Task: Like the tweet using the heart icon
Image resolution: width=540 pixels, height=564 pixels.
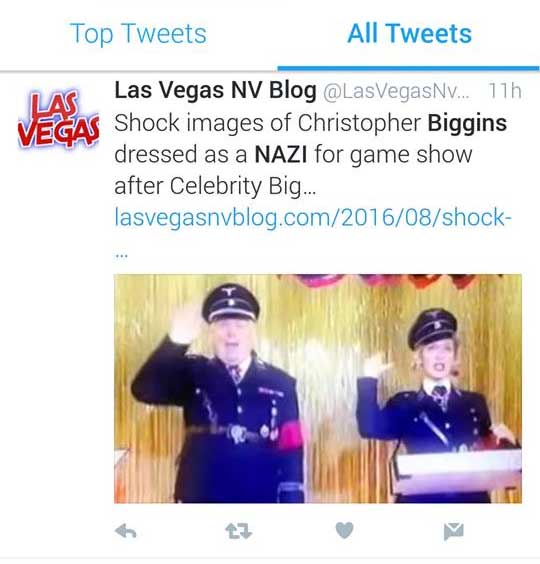Action: (344, 531)
